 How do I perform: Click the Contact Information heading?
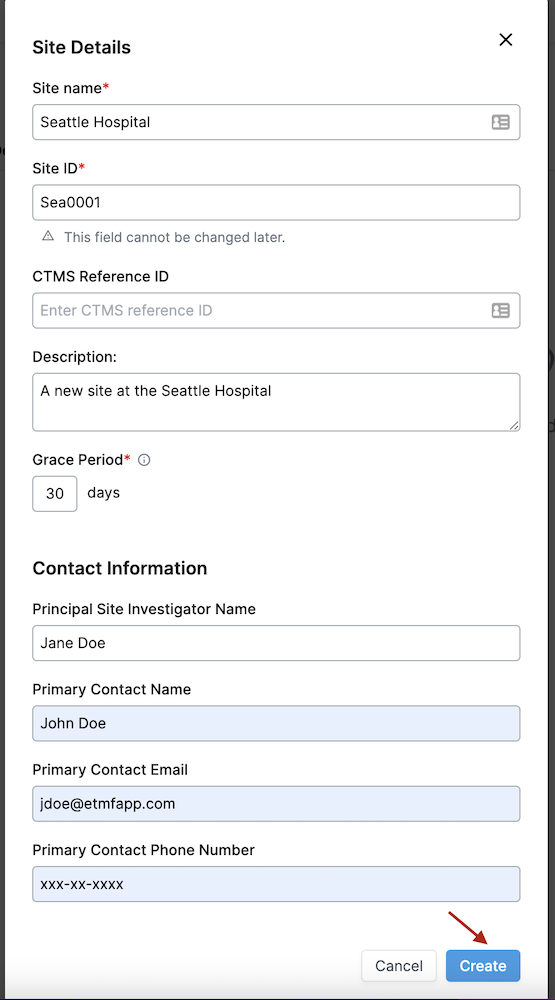(120, 568)
